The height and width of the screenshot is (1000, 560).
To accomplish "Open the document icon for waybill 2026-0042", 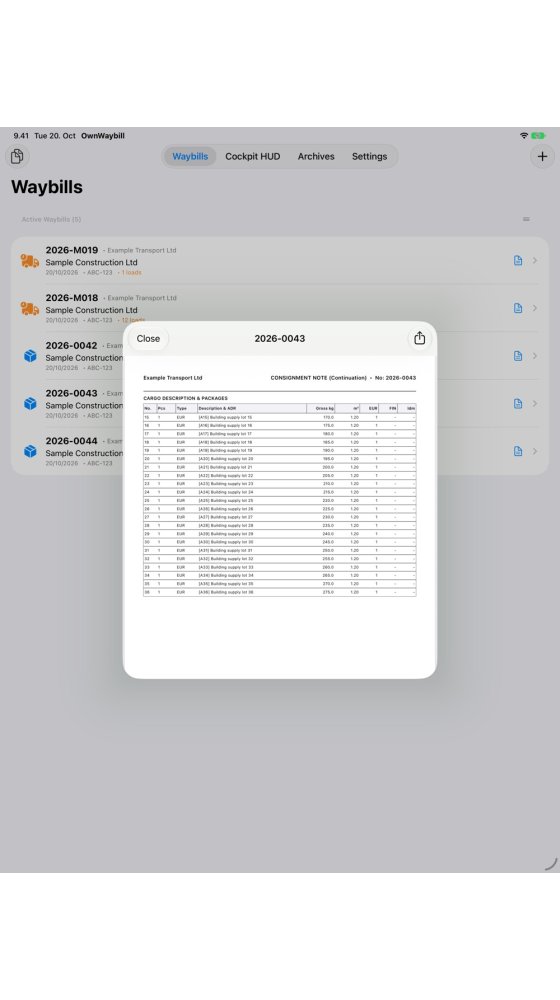I will pos(518,356).
